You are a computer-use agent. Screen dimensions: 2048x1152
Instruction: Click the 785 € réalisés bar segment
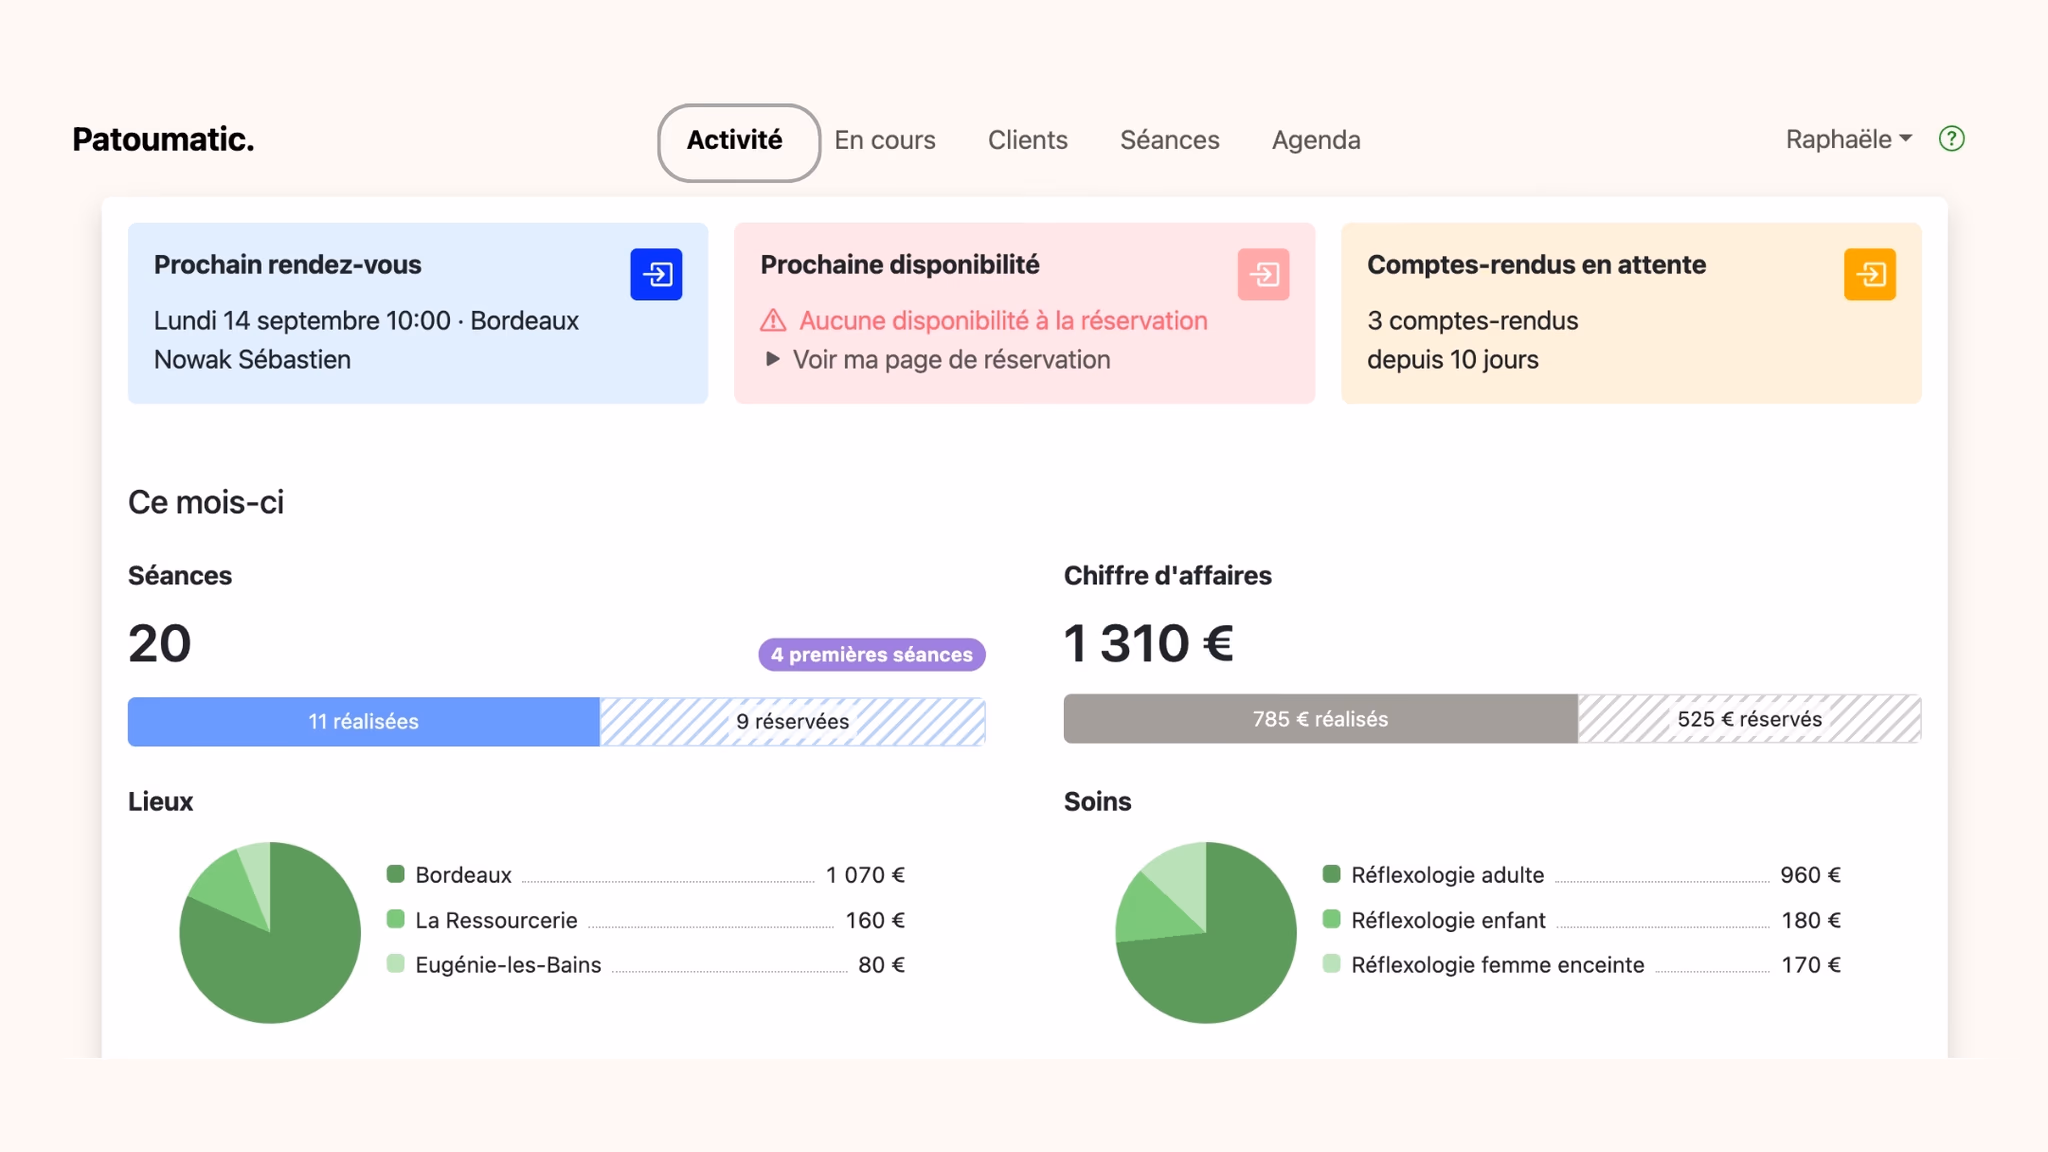(x=1321, y=719)
